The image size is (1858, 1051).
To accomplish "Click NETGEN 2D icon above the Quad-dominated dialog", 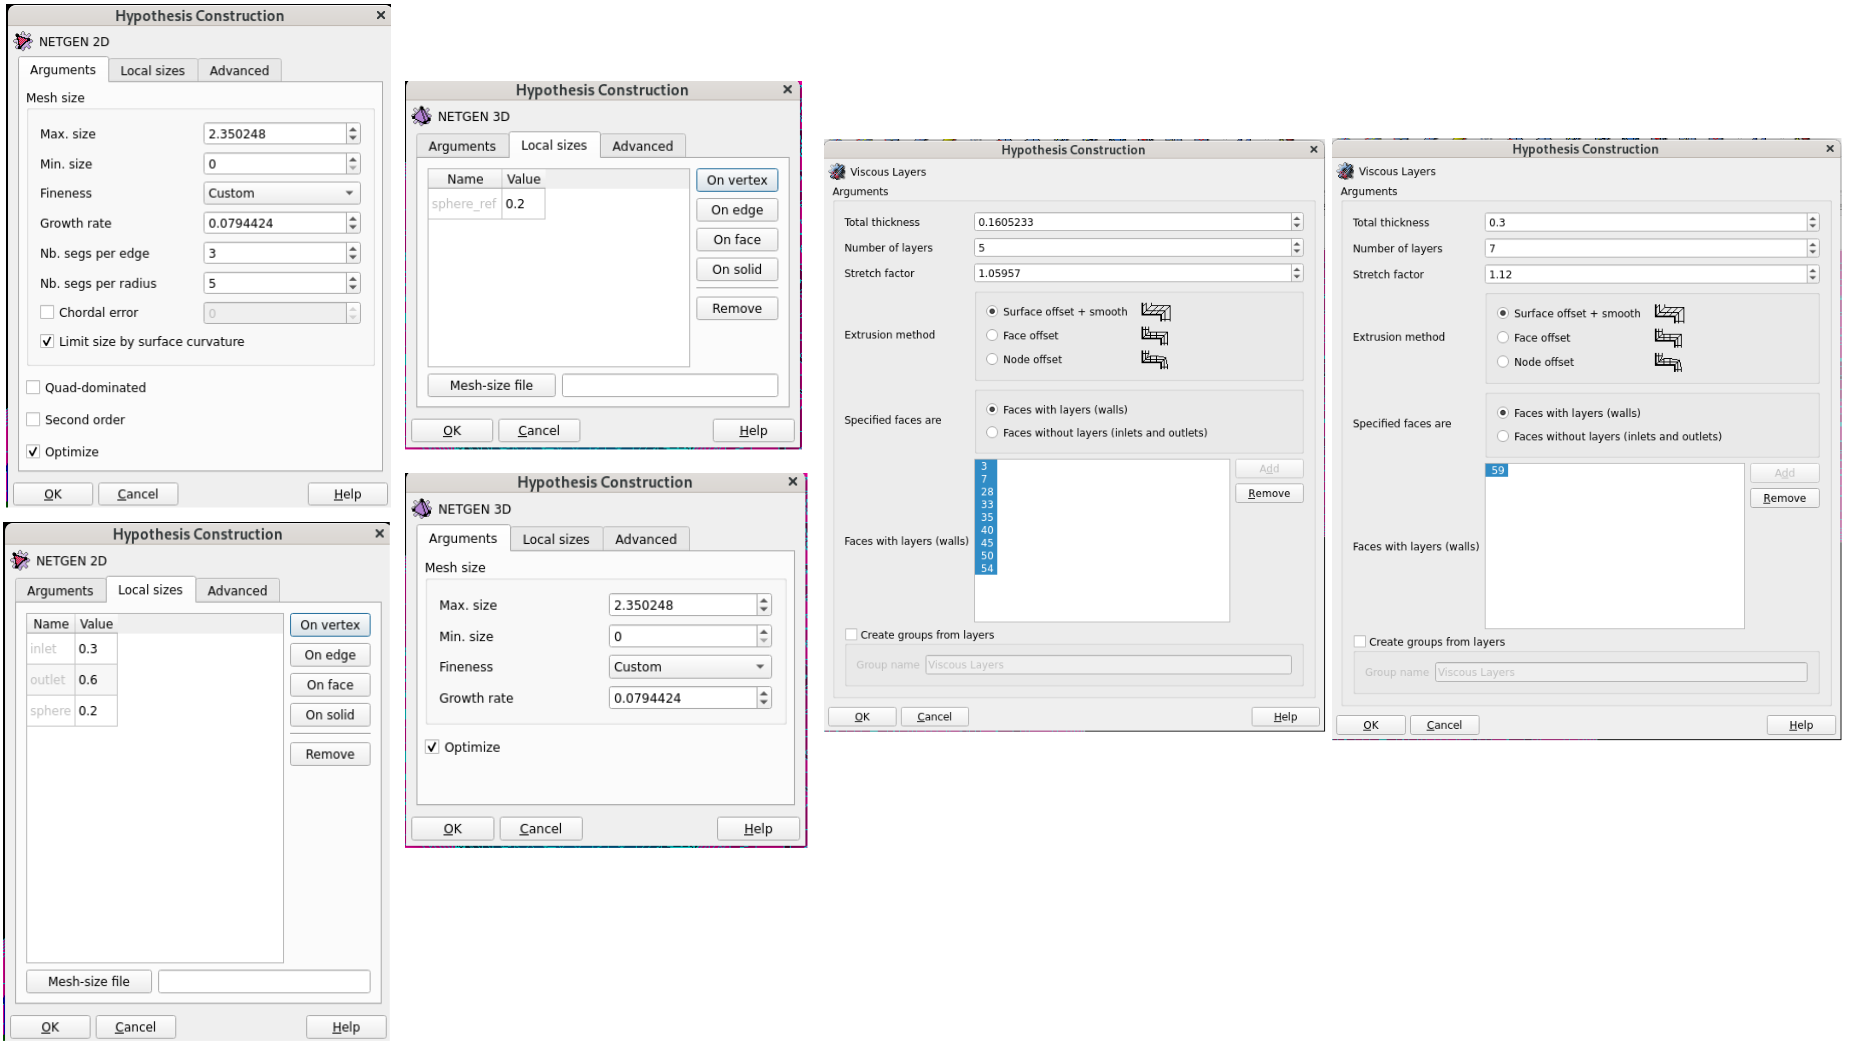I will [x=23, y=42].
